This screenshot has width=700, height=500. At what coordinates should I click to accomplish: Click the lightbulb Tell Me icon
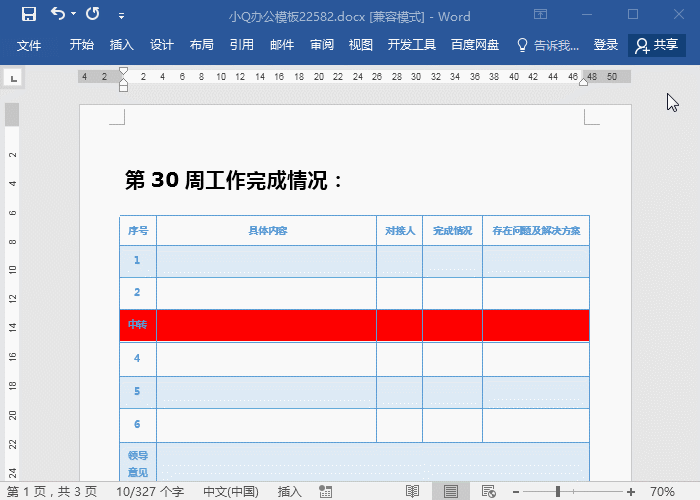(522, 45)
